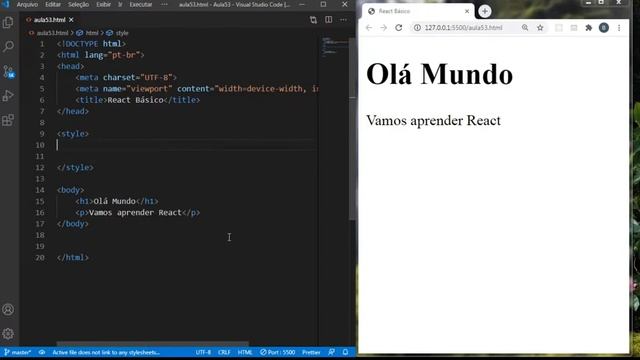Viewport: 640px width, 360px height.
Task: Open the Chrome three-dot menu
Action: tap(619, 28)
